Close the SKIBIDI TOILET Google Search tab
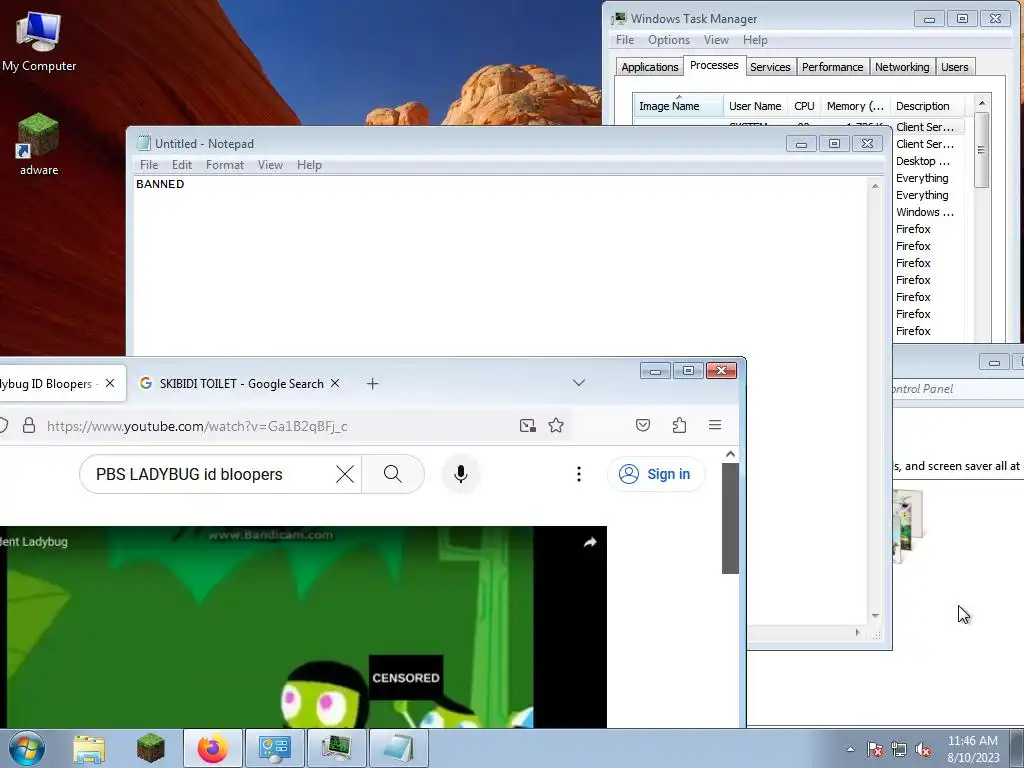1024x768 pixels. (335, 383)
